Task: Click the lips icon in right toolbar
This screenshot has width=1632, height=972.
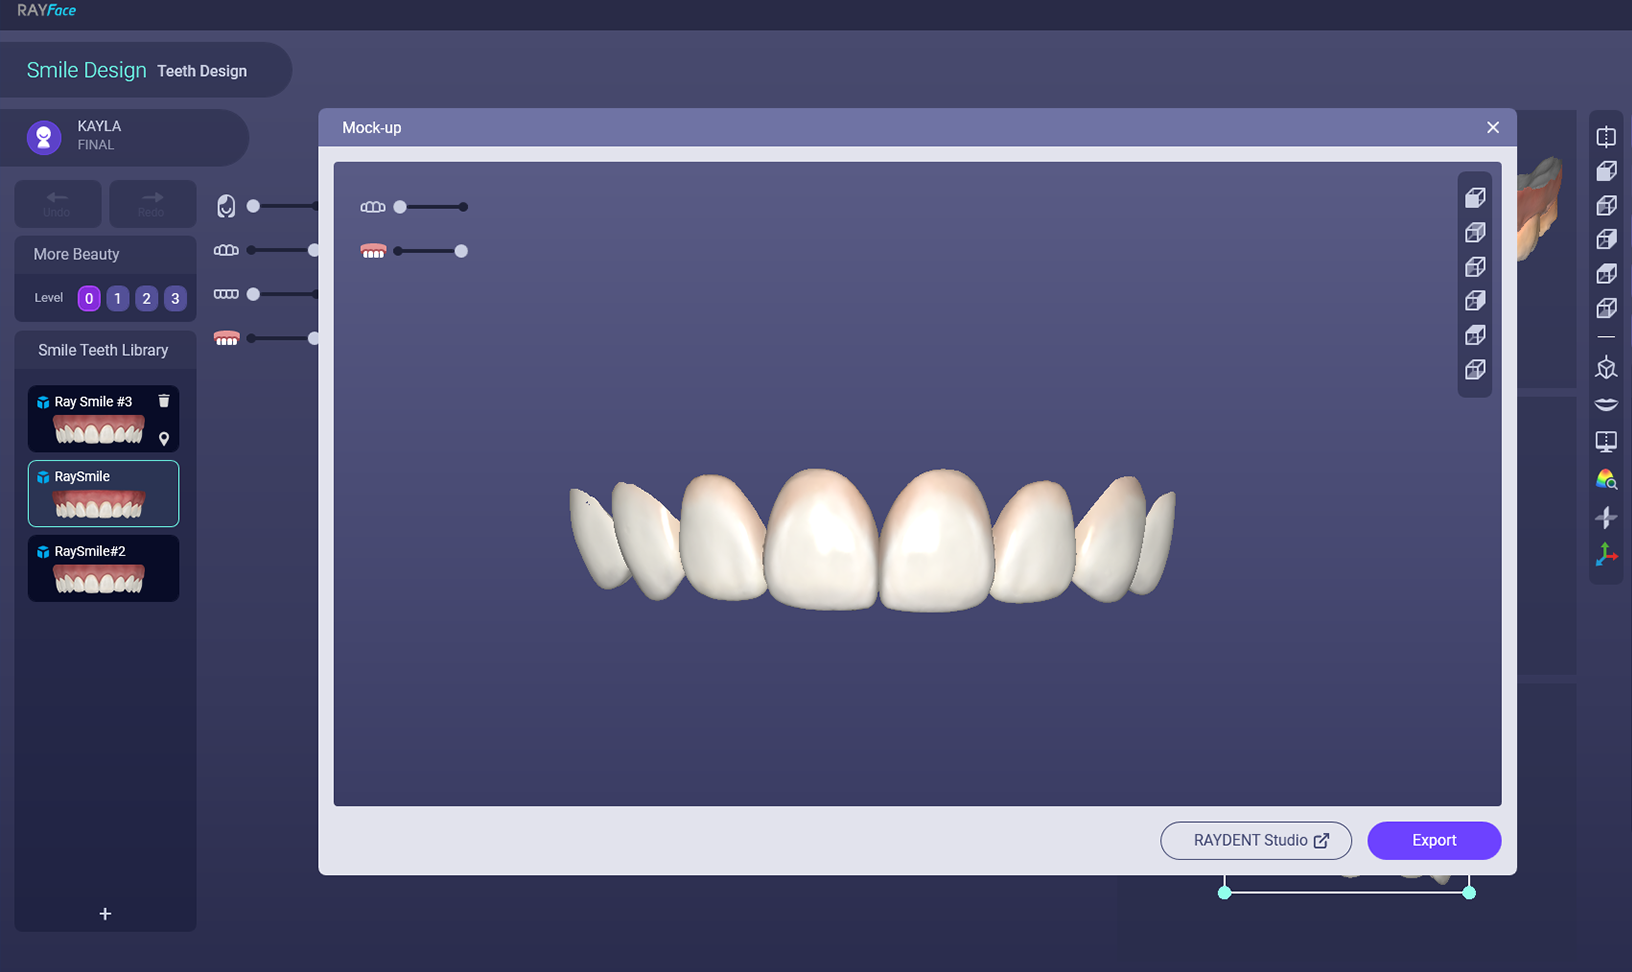Action: [1606, 405]
